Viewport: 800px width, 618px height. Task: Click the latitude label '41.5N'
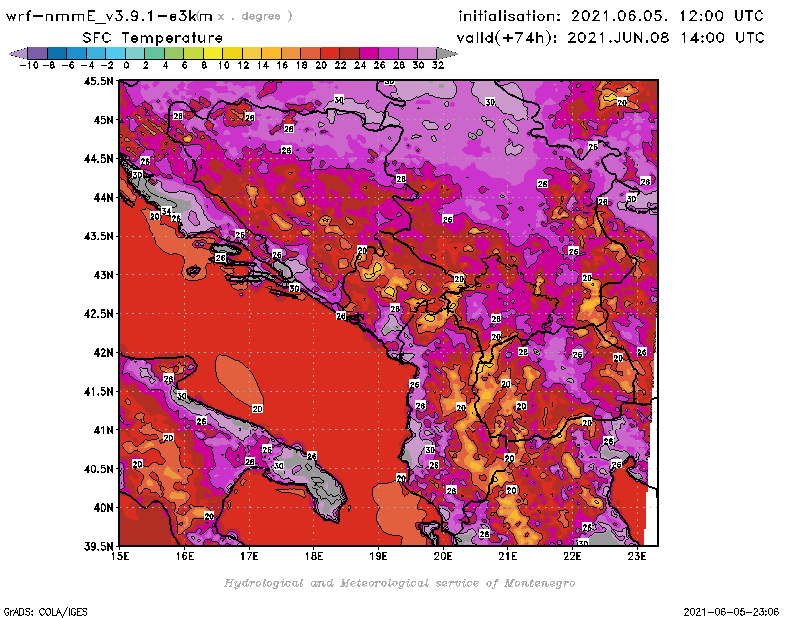99,391
